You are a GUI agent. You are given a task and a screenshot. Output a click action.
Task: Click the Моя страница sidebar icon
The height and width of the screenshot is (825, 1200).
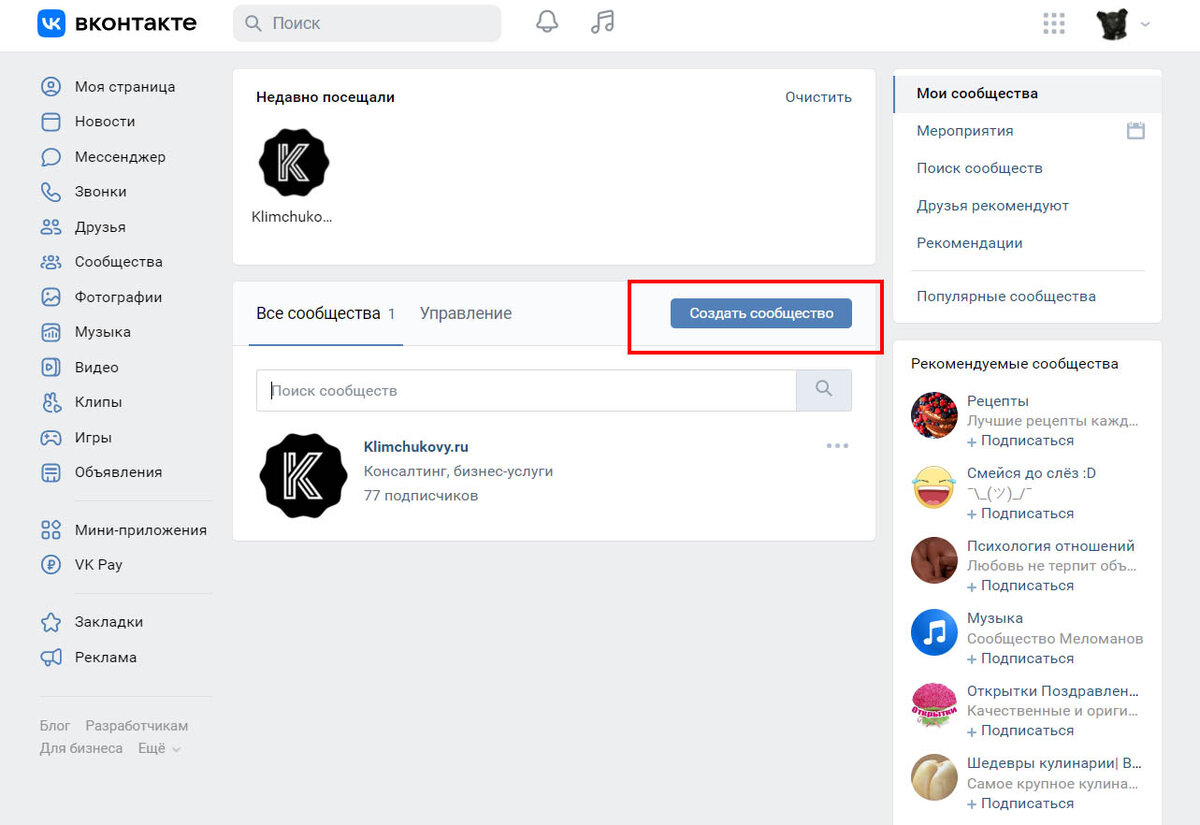[51, 87]
